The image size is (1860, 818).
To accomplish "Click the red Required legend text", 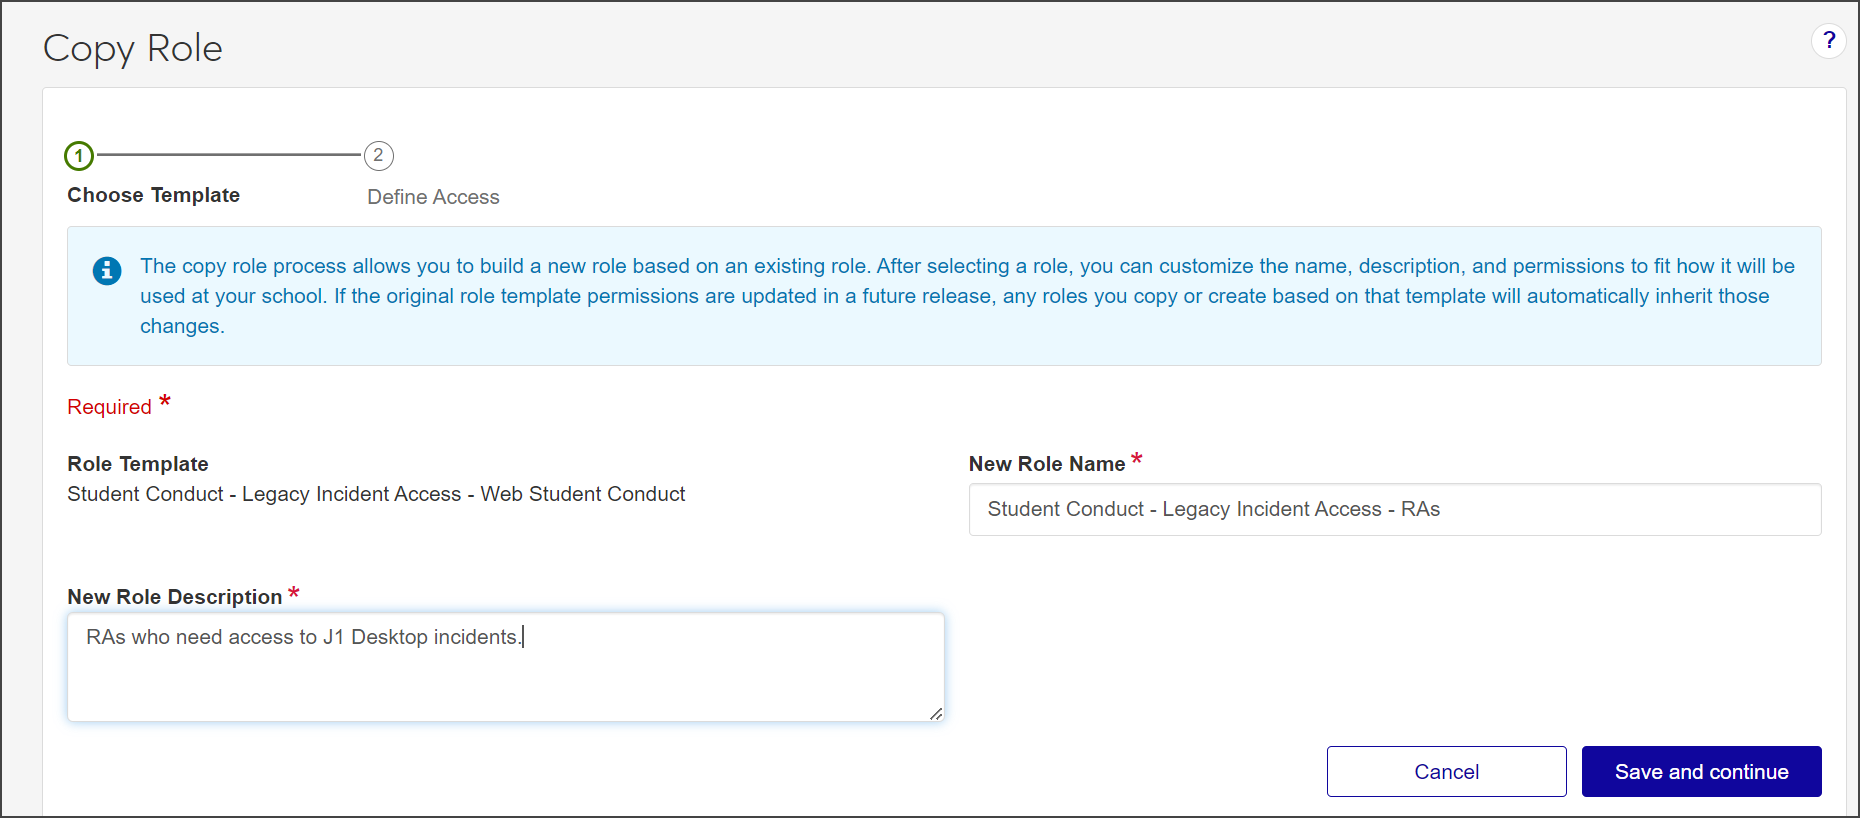I will [x=109, y=407].
